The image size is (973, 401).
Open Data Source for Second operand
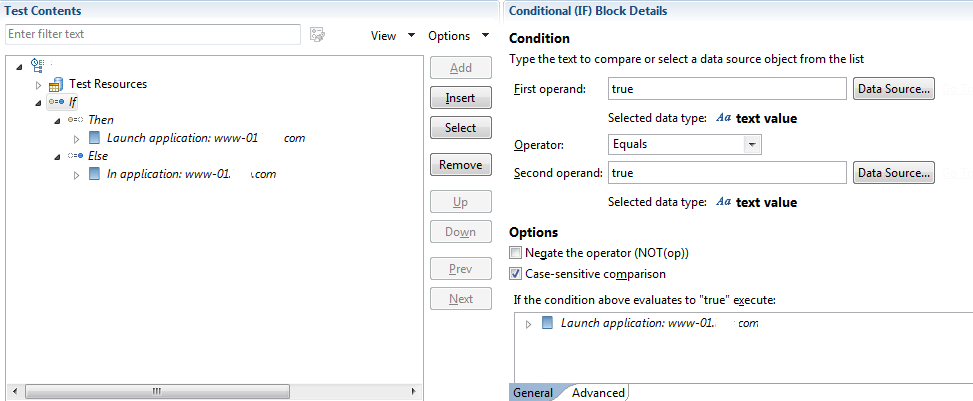pos(894,173)
